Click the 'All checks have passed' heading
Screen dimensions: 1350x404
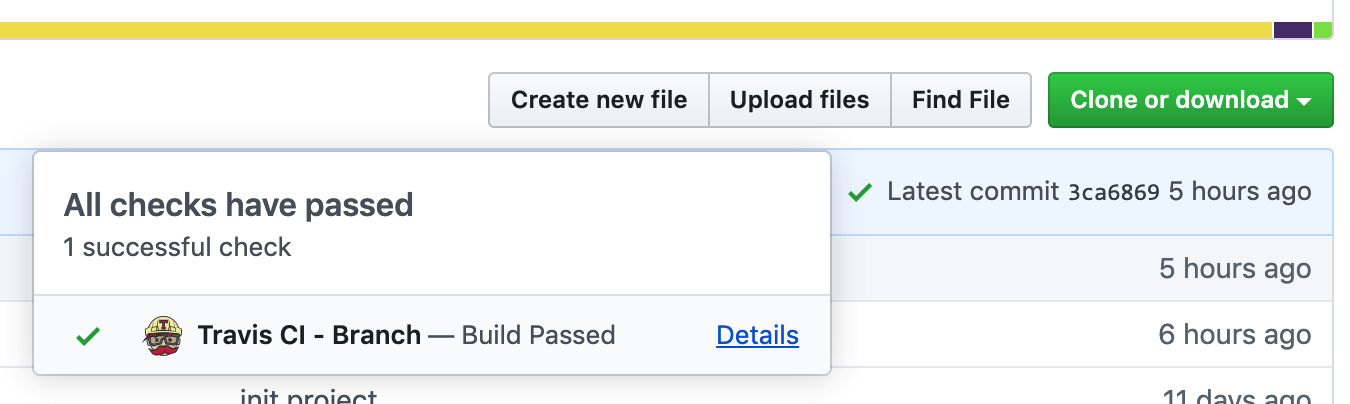coord(238,205)
